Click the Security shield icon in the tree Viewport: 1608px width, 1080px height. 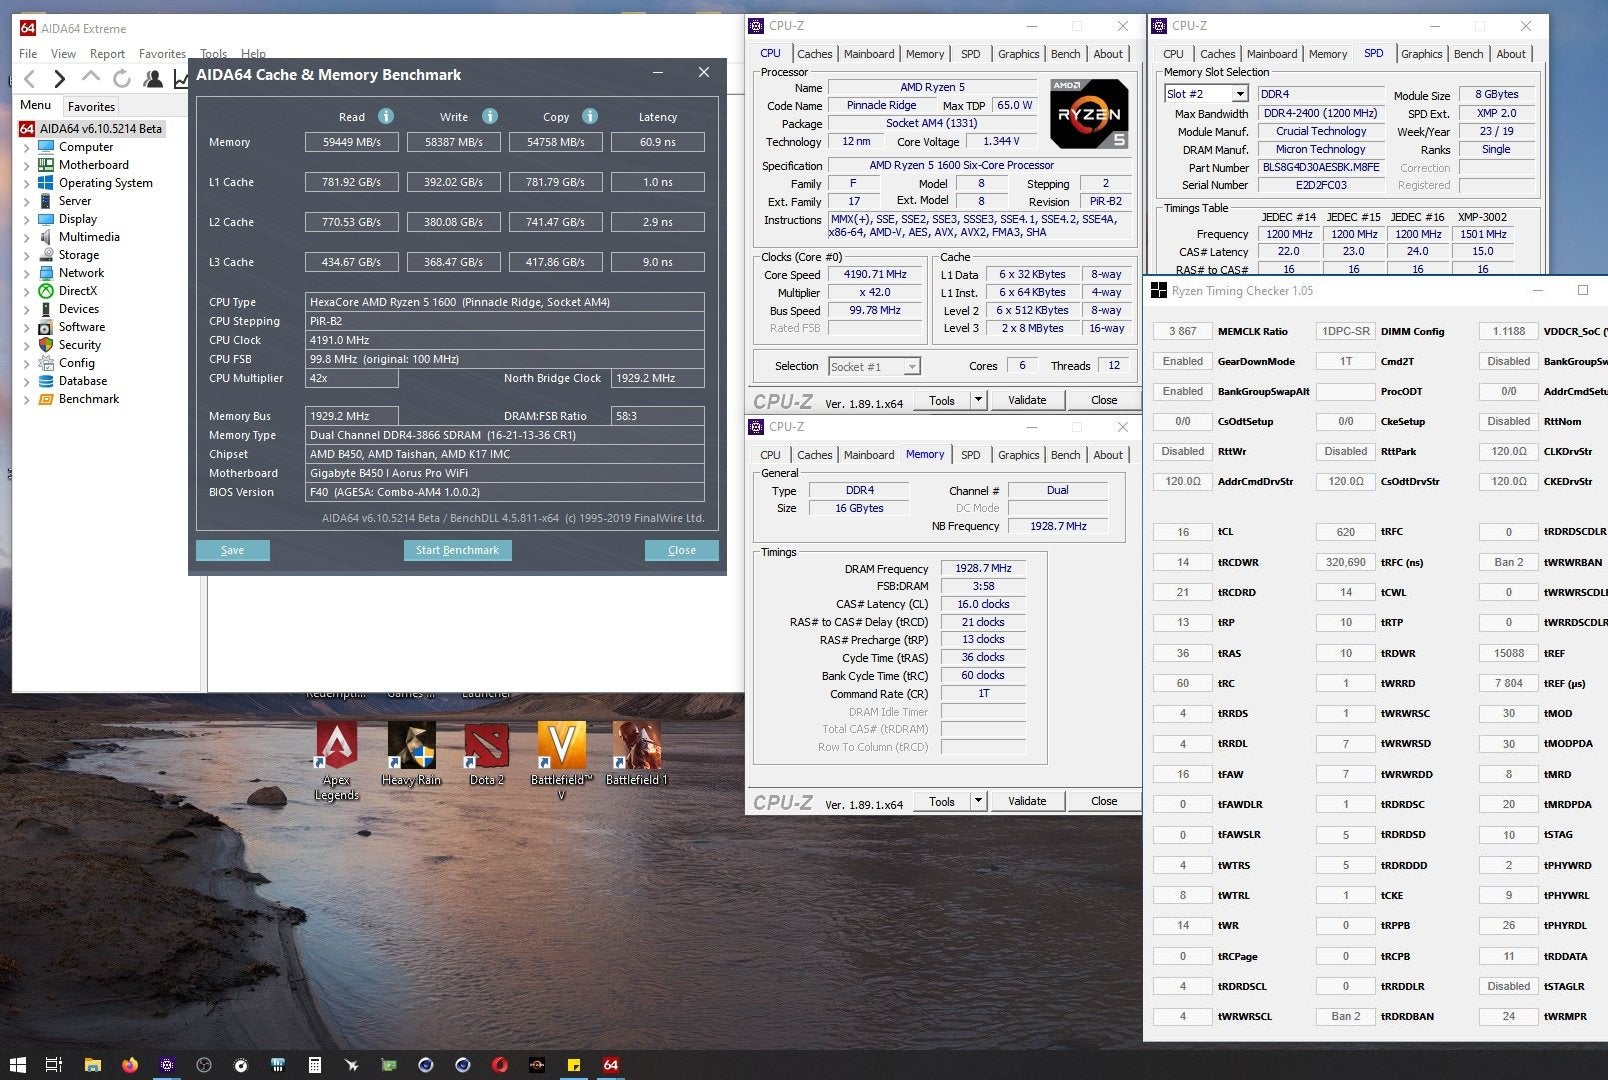(46, 345)
